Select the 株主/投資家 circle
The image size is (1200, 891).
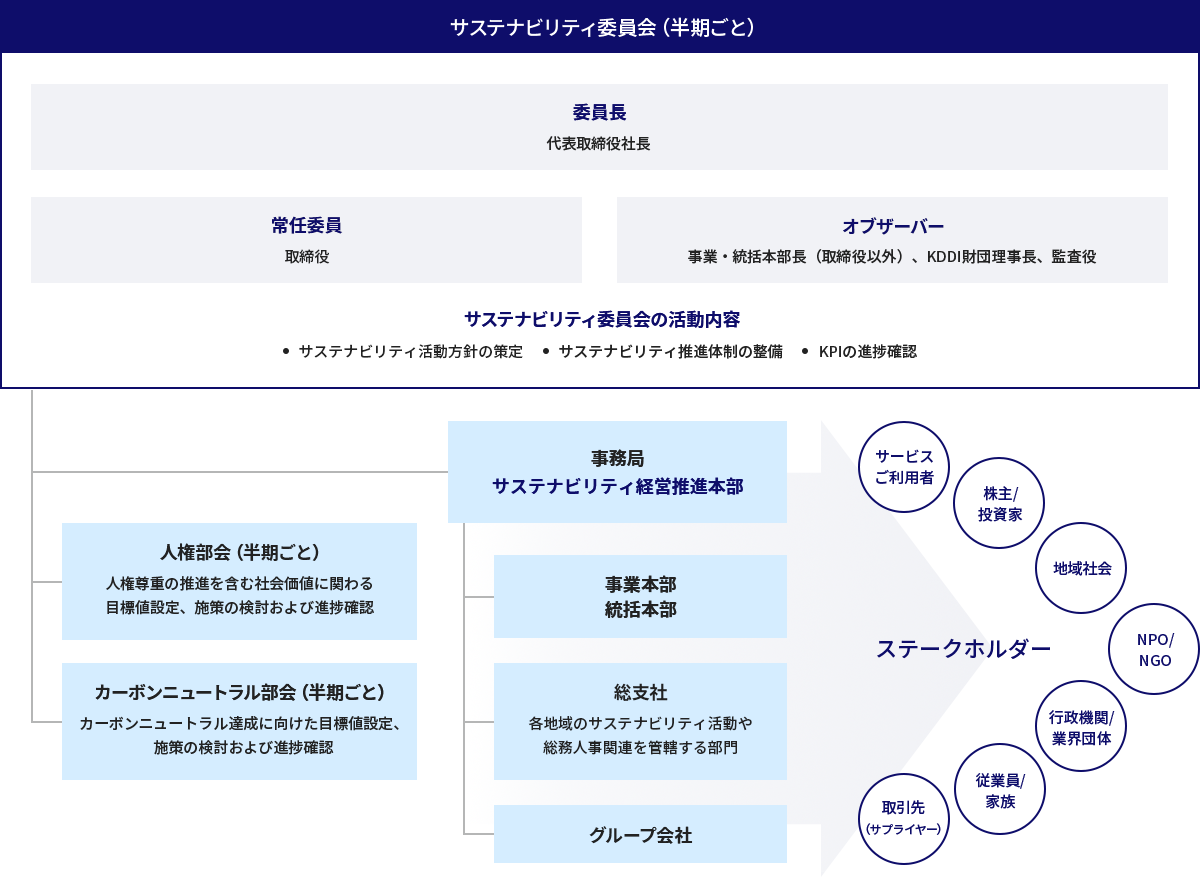(999, 504)
